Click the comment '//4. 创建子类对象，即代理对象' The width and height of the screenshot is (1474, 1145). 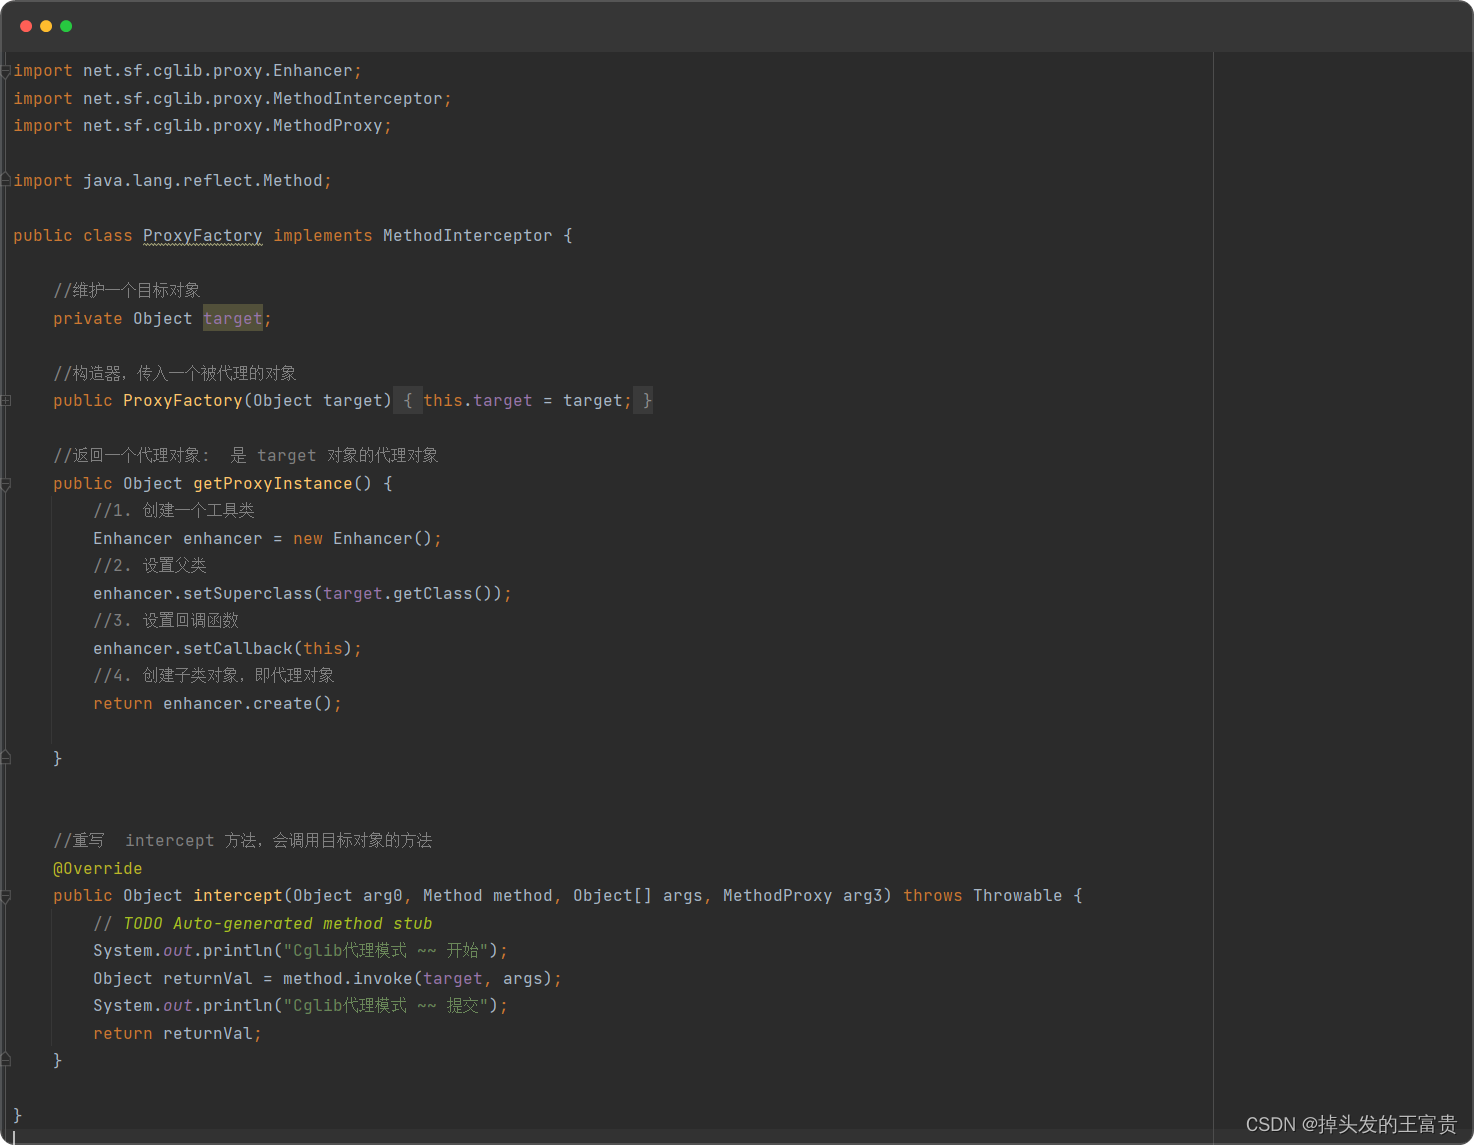pos(214,675)
